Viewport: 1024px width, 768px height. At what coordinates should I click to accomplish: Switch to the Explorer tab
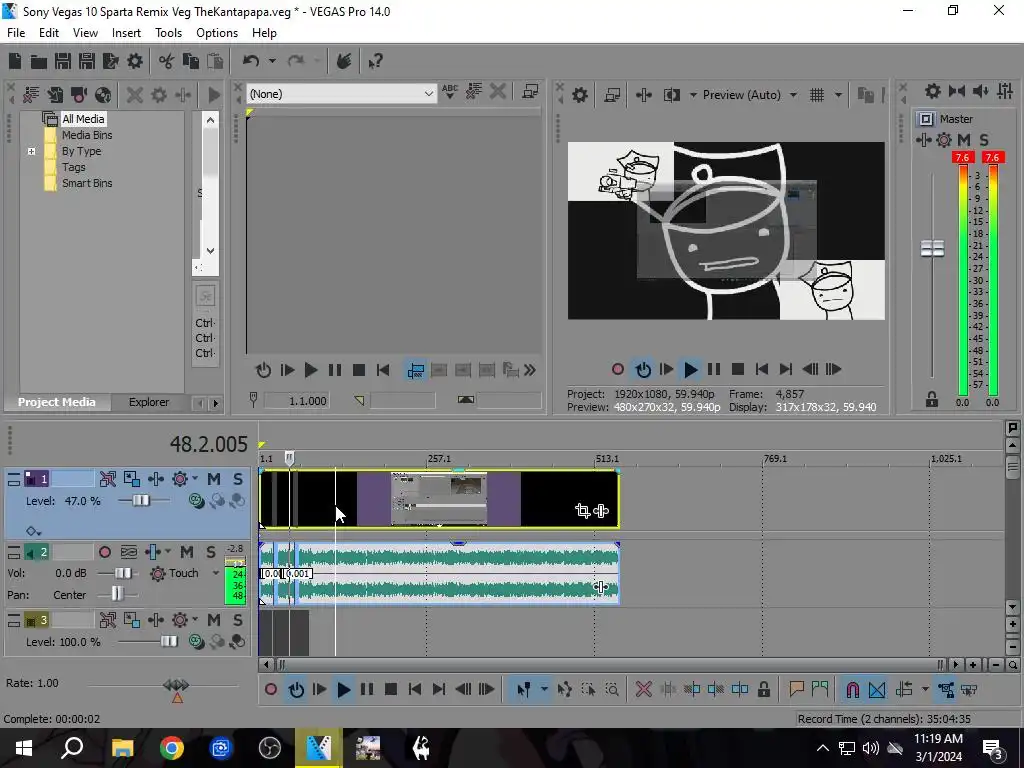tap(148, 402)
